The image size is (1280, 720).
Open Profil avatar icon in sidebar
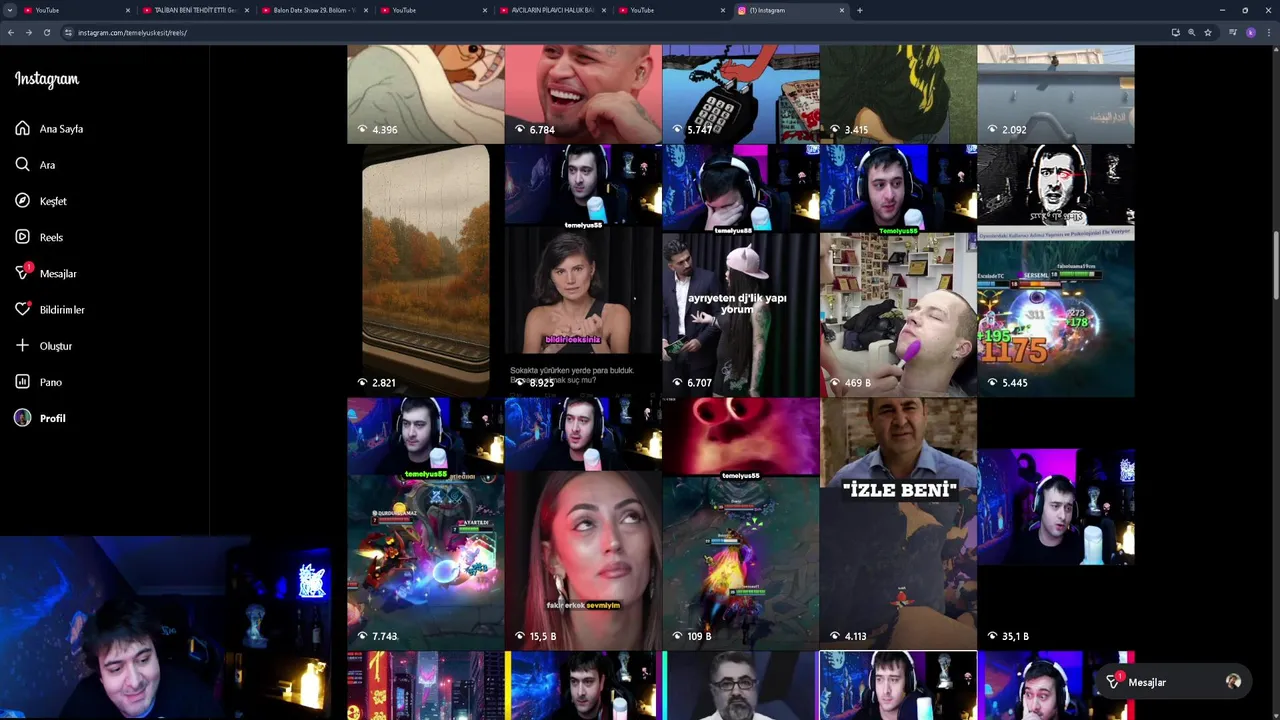pyautogui.click(x=22, y=418)
